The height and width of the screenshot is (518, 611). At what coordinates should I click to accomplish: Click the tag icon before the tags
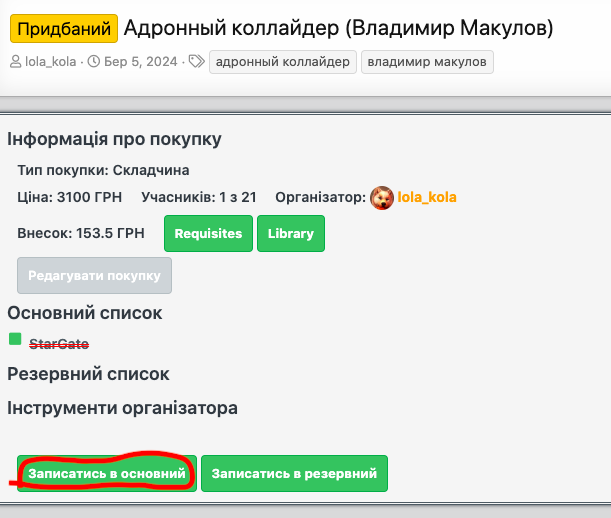click(196, 62)
